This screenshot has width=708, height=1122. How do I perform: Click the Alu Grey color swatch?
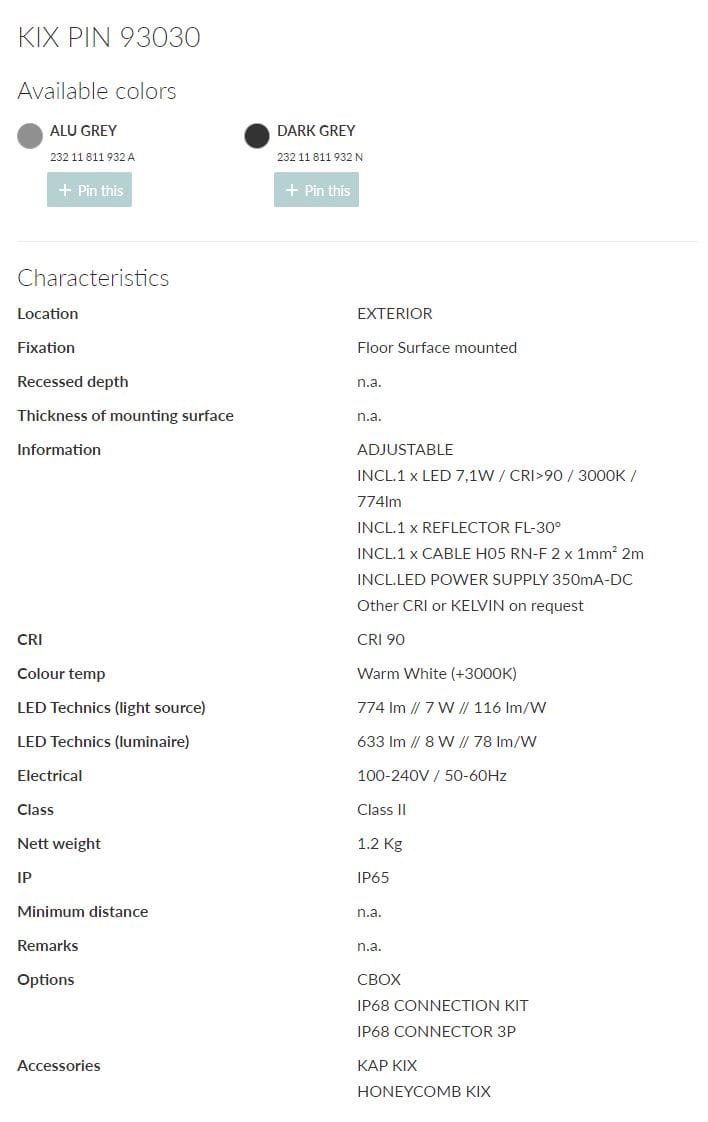tap(30, 136)
